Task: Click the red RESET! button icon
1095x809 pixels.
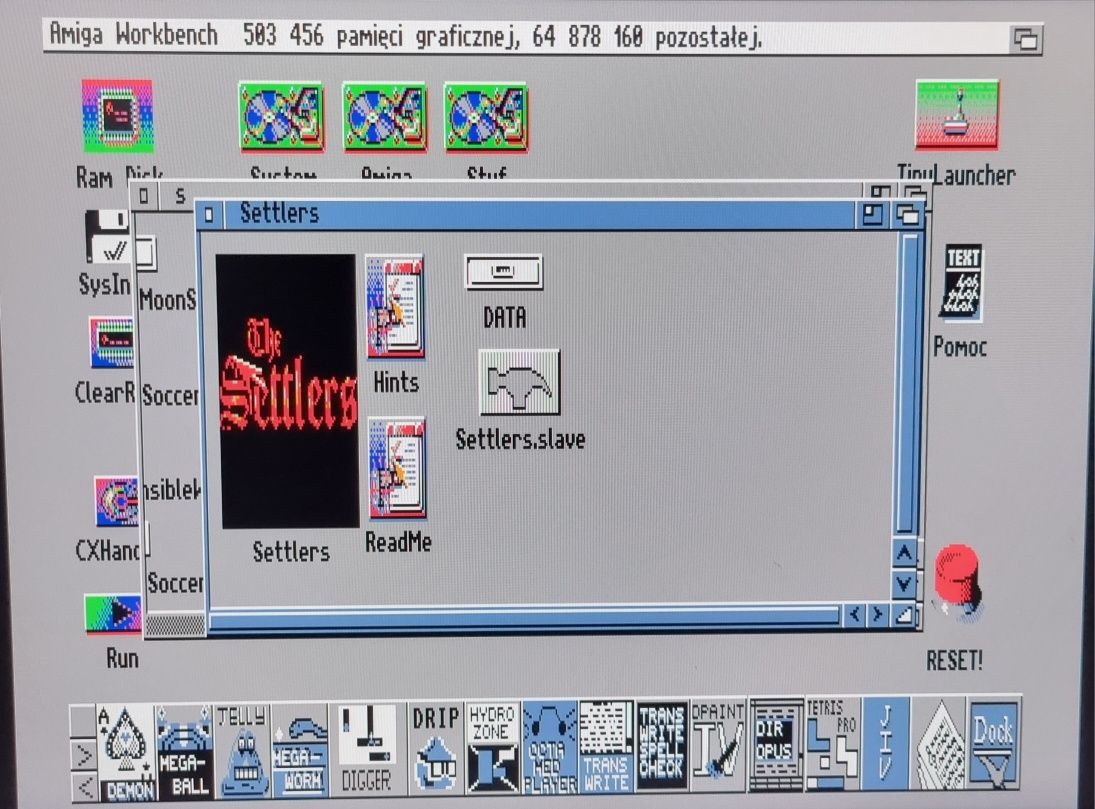Action: (958, 581)
